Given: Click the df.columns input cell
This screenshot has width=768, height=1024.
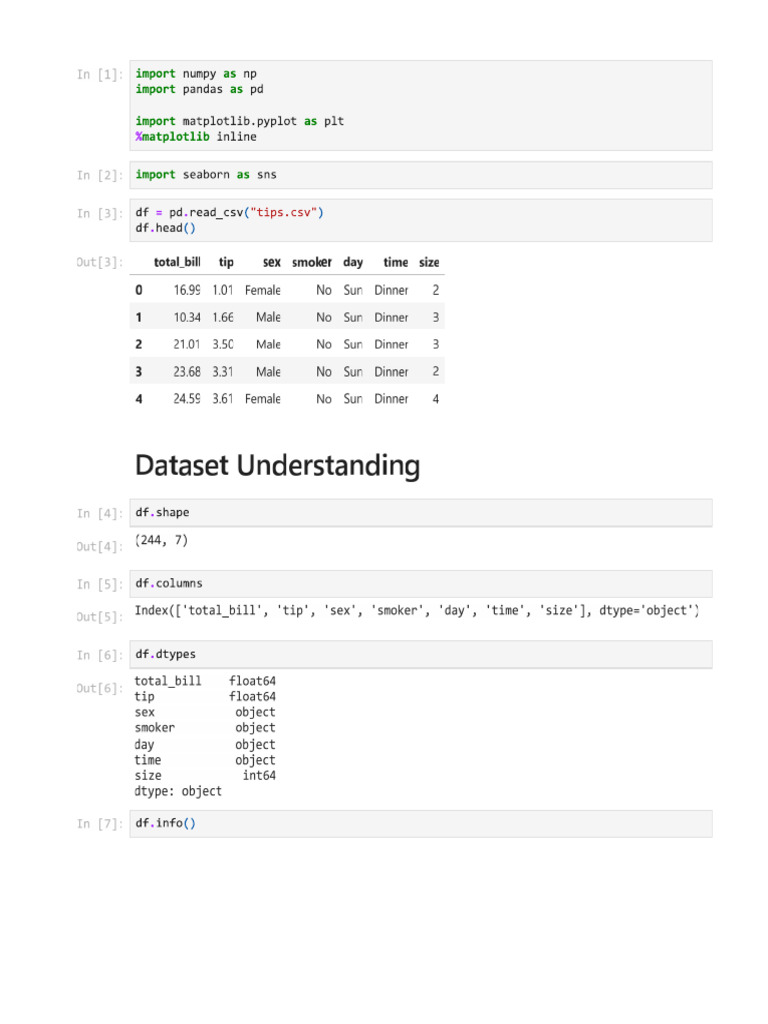Looking at the screenshot, I should point(420,583).
